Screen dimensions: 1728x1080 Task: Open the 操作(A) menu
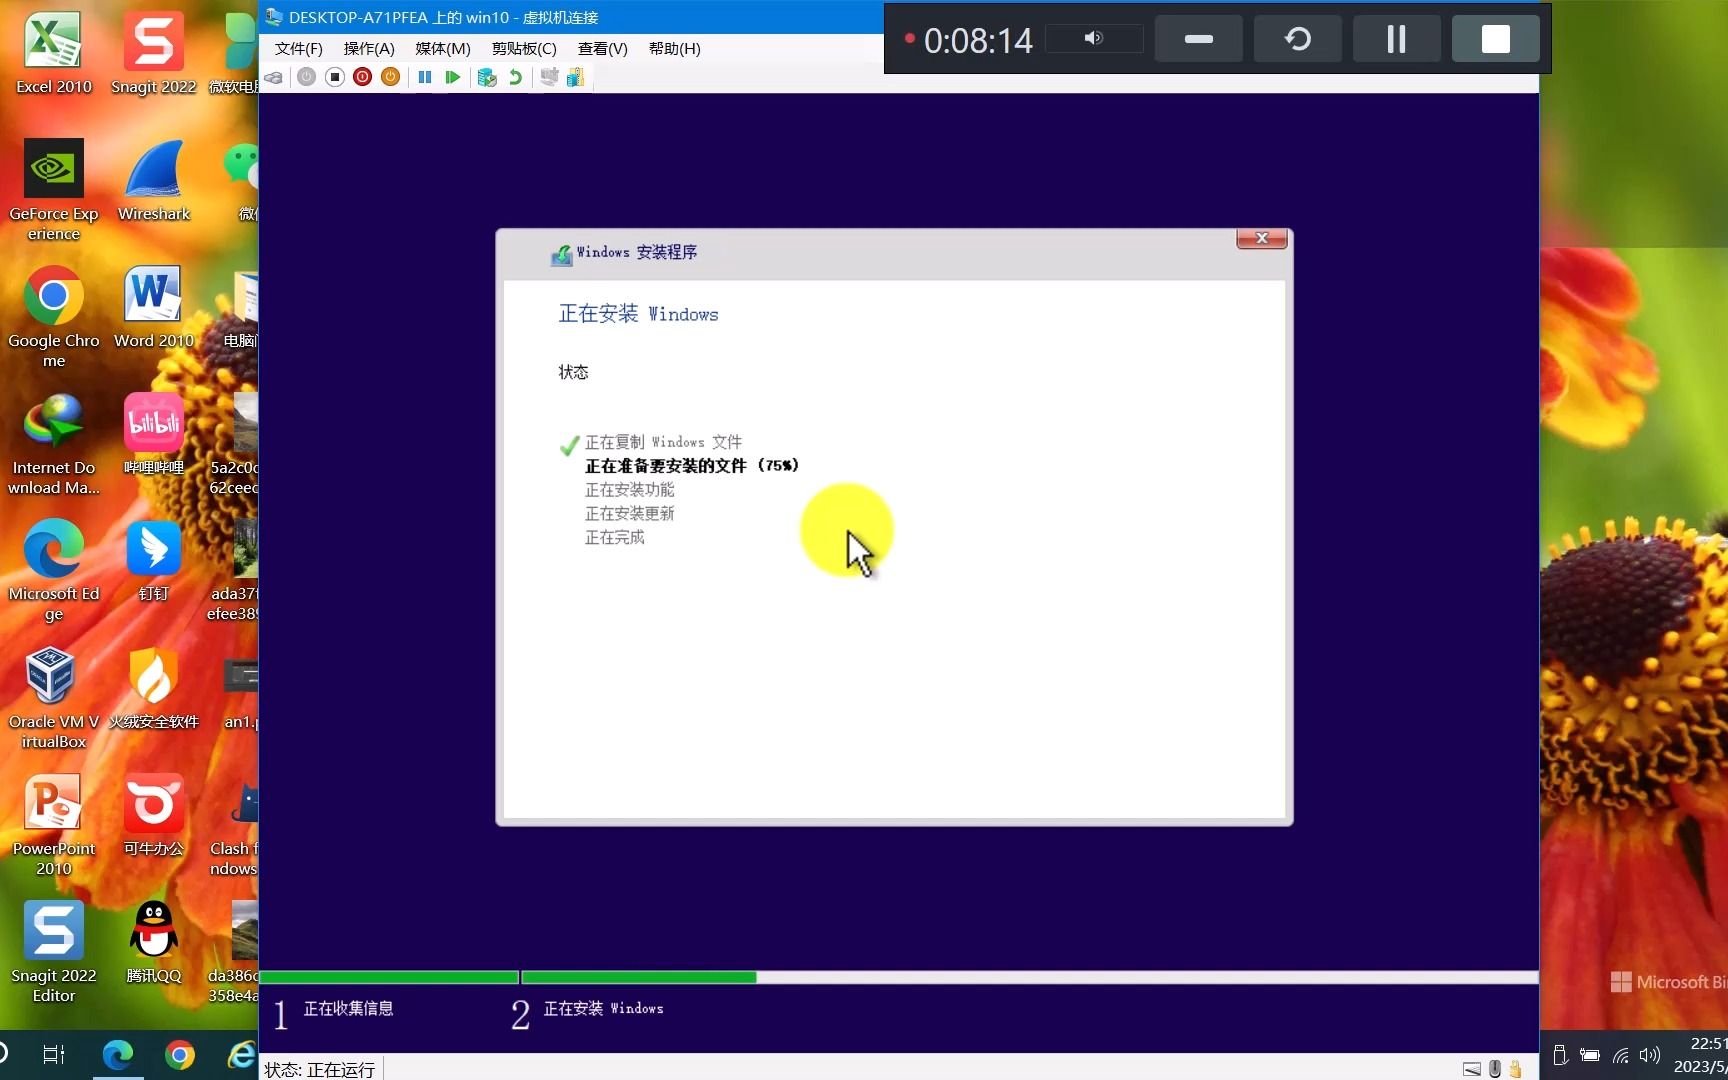pos(369,48)
